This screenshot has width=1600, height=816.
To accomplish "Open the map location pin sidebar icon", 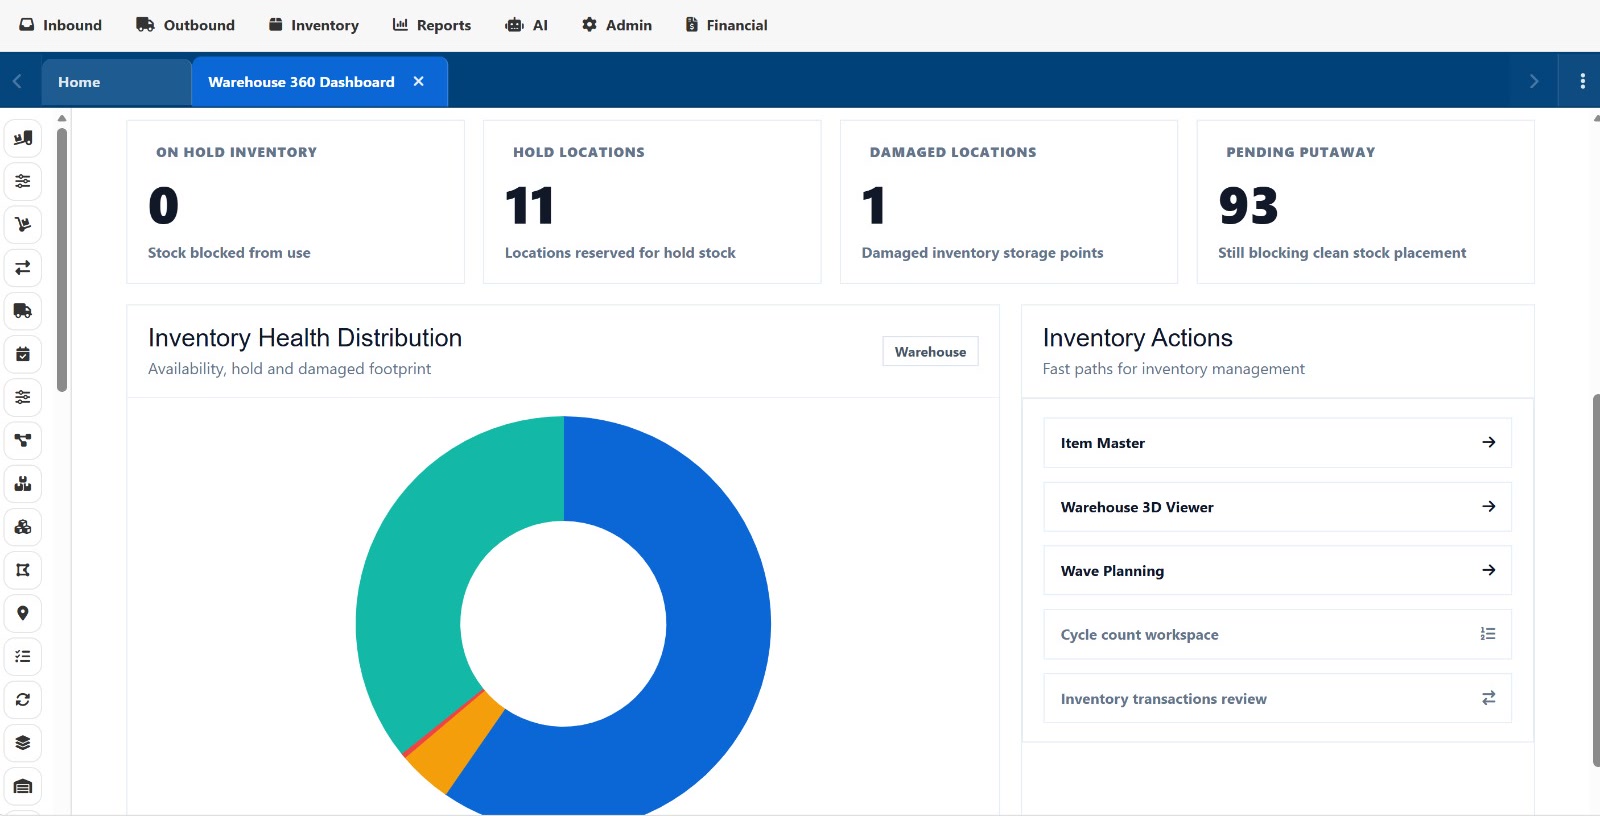I will pyautogui.click(x=23, y=613).
